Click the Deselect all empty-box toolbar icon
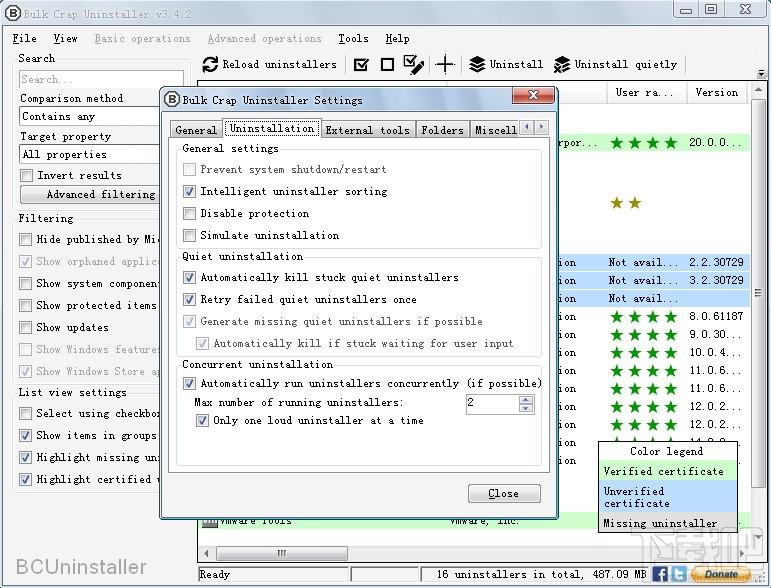 tap(387, 64)
